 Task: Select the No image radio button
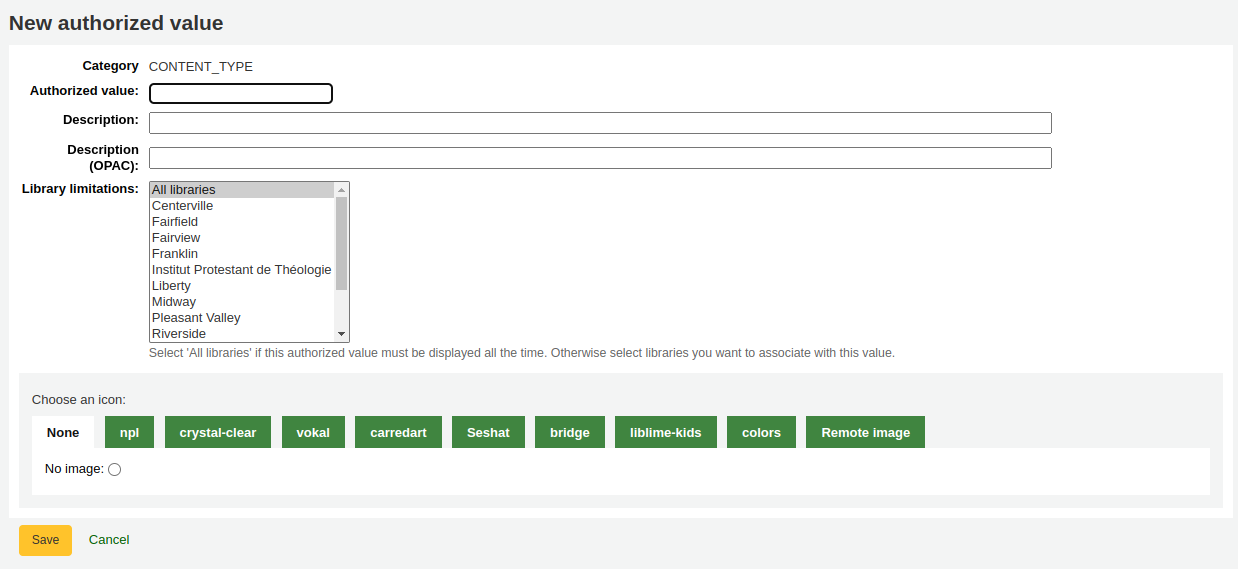[x=115, y=470]
